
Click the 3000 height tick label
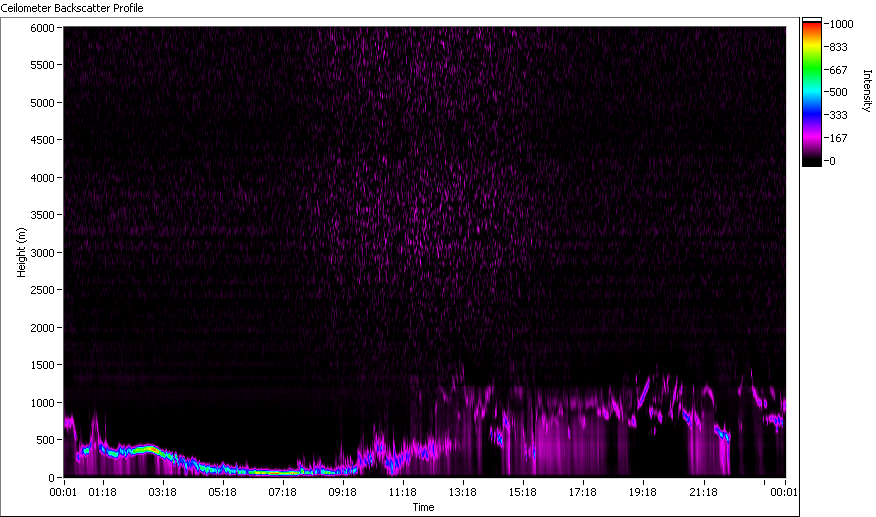point(42,253)
